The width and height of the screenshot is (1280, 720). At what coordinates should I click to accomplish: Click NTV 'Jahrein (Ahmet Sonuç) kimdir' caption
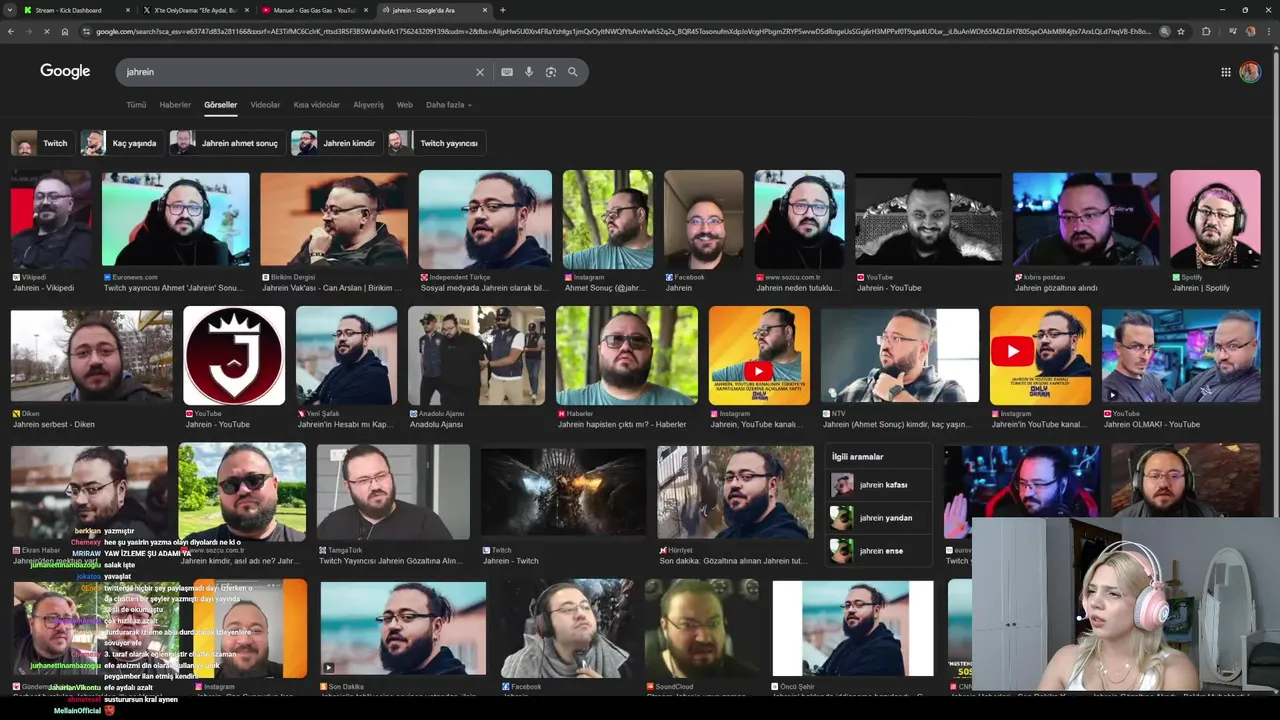pyautogui.click(x=896, y=424)
